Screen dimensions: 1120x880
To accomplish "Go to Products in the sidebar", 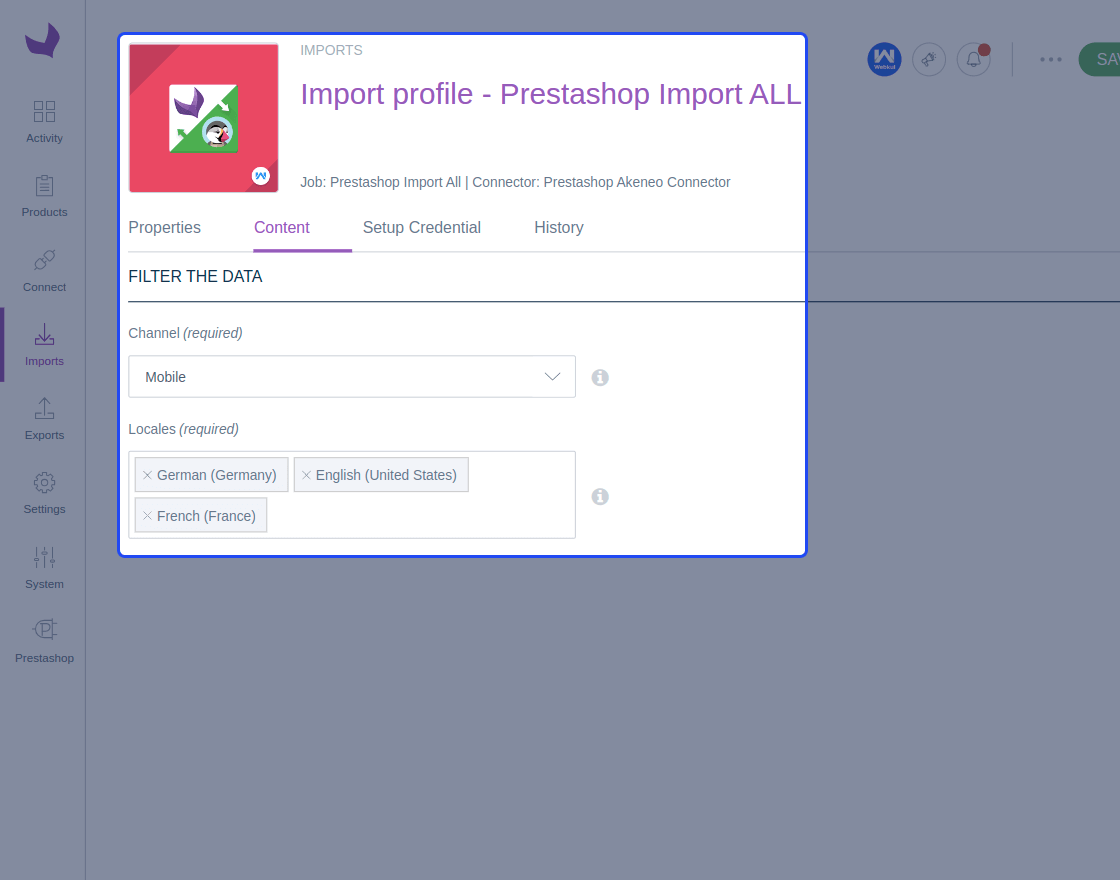I will click(x=44, y=196).
